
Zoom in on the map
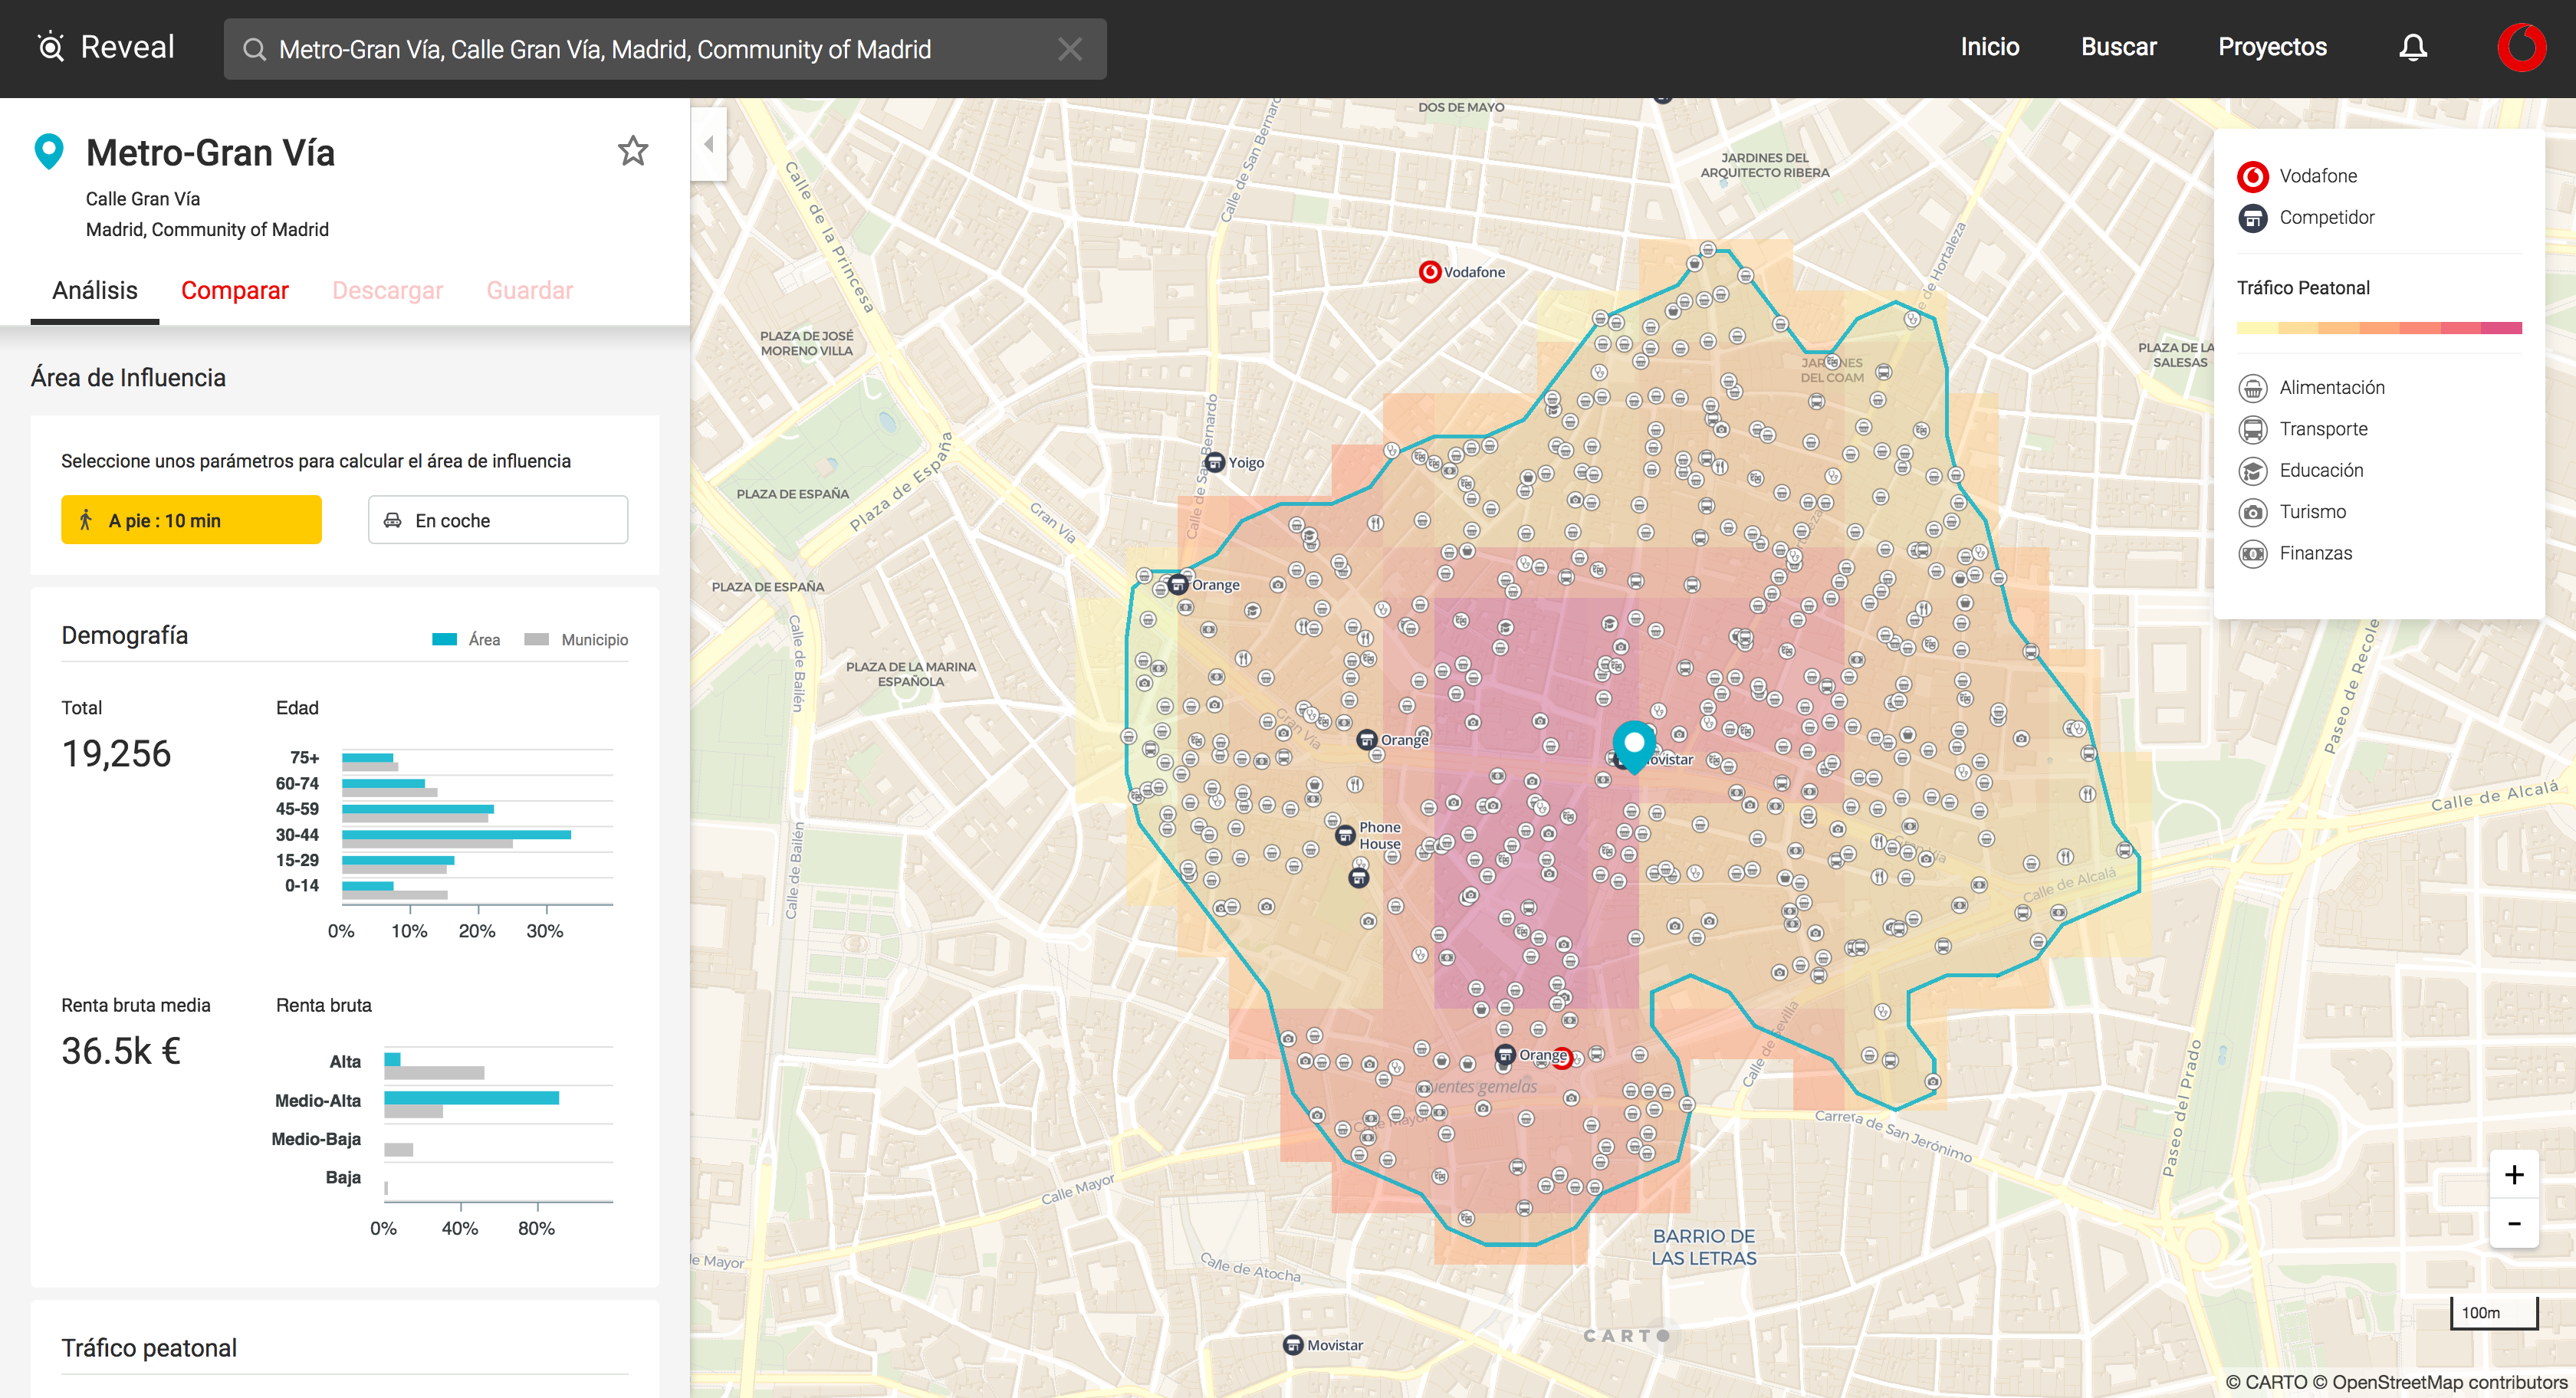(2514, 1175)
